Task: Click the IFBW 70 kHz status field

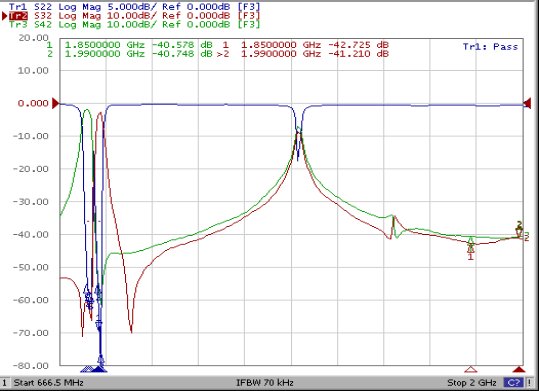Action: pos(265,382)
